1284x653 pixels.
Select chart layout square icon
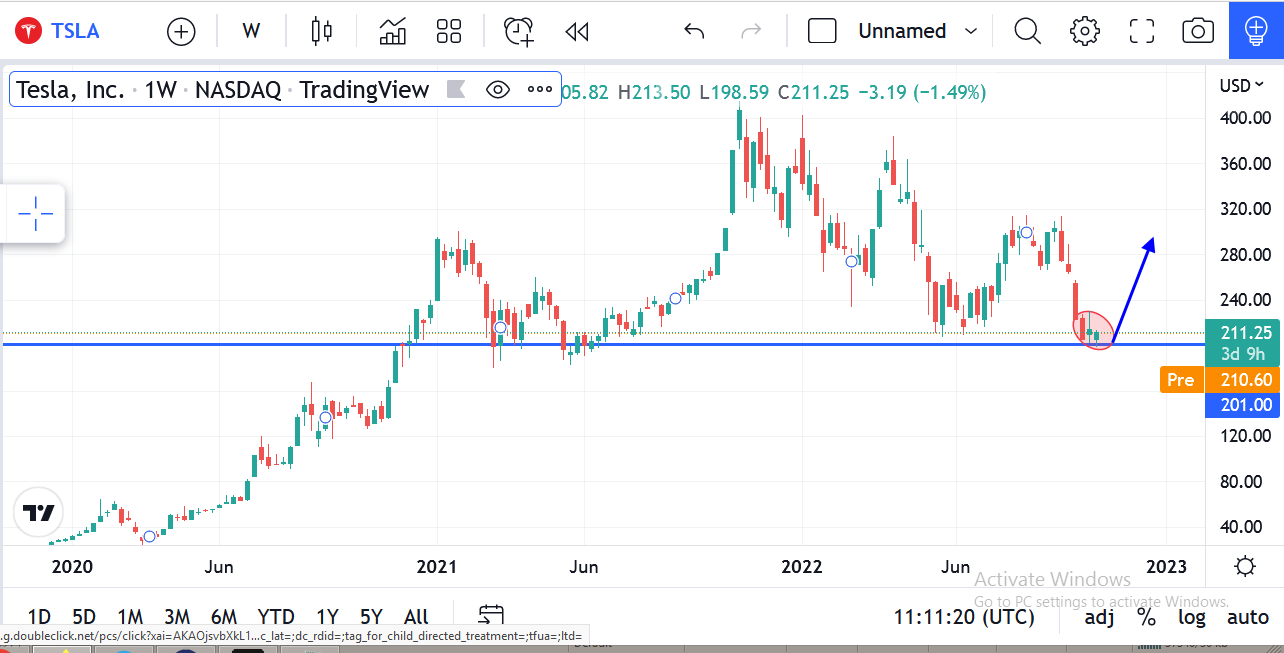(x=822, y=31)
